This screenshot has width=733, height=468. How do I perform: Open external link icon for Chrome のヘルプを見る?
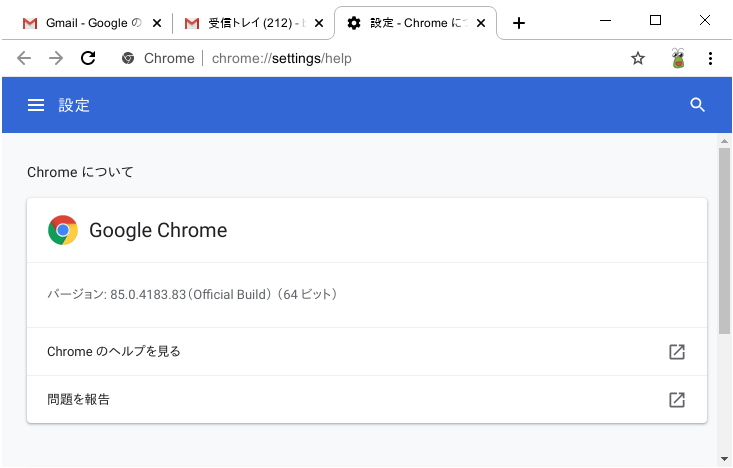677,352
